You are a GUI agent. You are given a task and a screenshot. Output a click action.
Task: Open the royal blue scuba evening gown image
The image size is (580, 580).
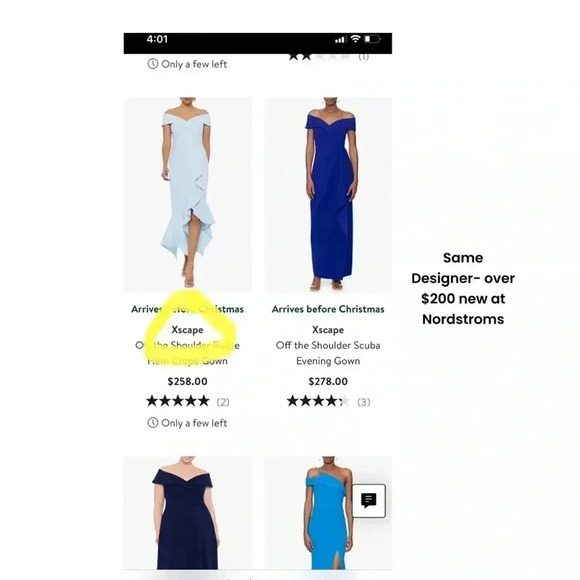(x=328, y=195)
